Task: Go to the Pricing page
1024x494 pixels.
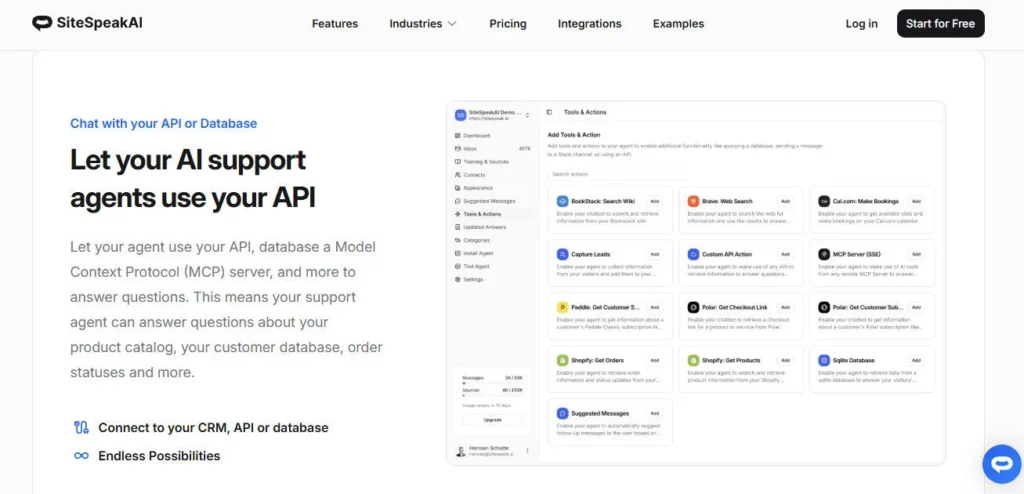Action: tap(508, 24)
